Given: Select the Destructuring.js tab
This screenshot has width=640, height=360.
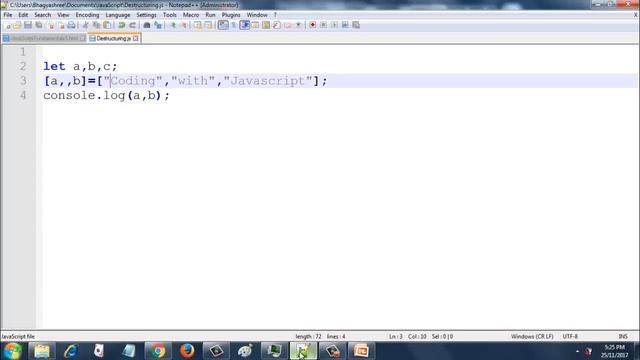Looking at the screenshot, I should coord(114,38).
